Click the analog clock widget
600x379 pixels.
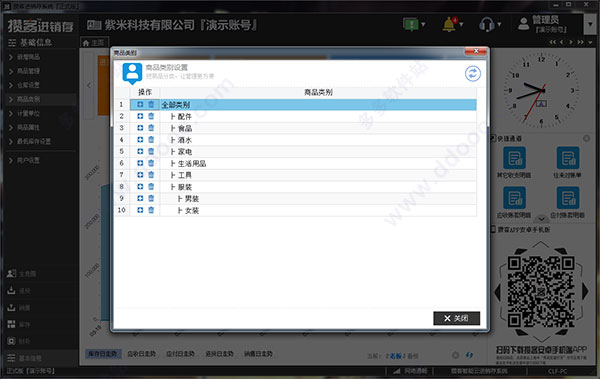(541, 91)
